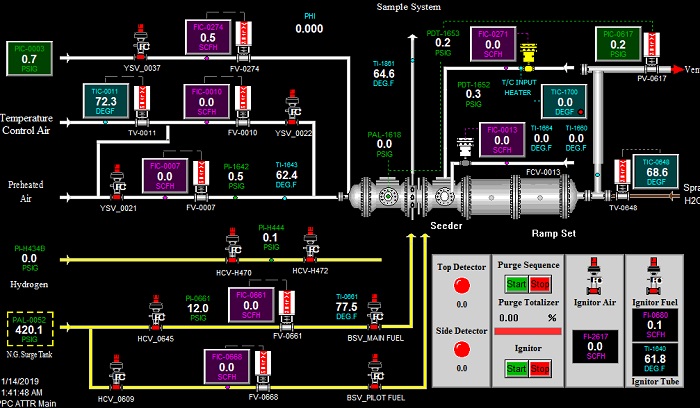
Task: Select the yellow T/C input heater valve
Action: tap(528, 58)
